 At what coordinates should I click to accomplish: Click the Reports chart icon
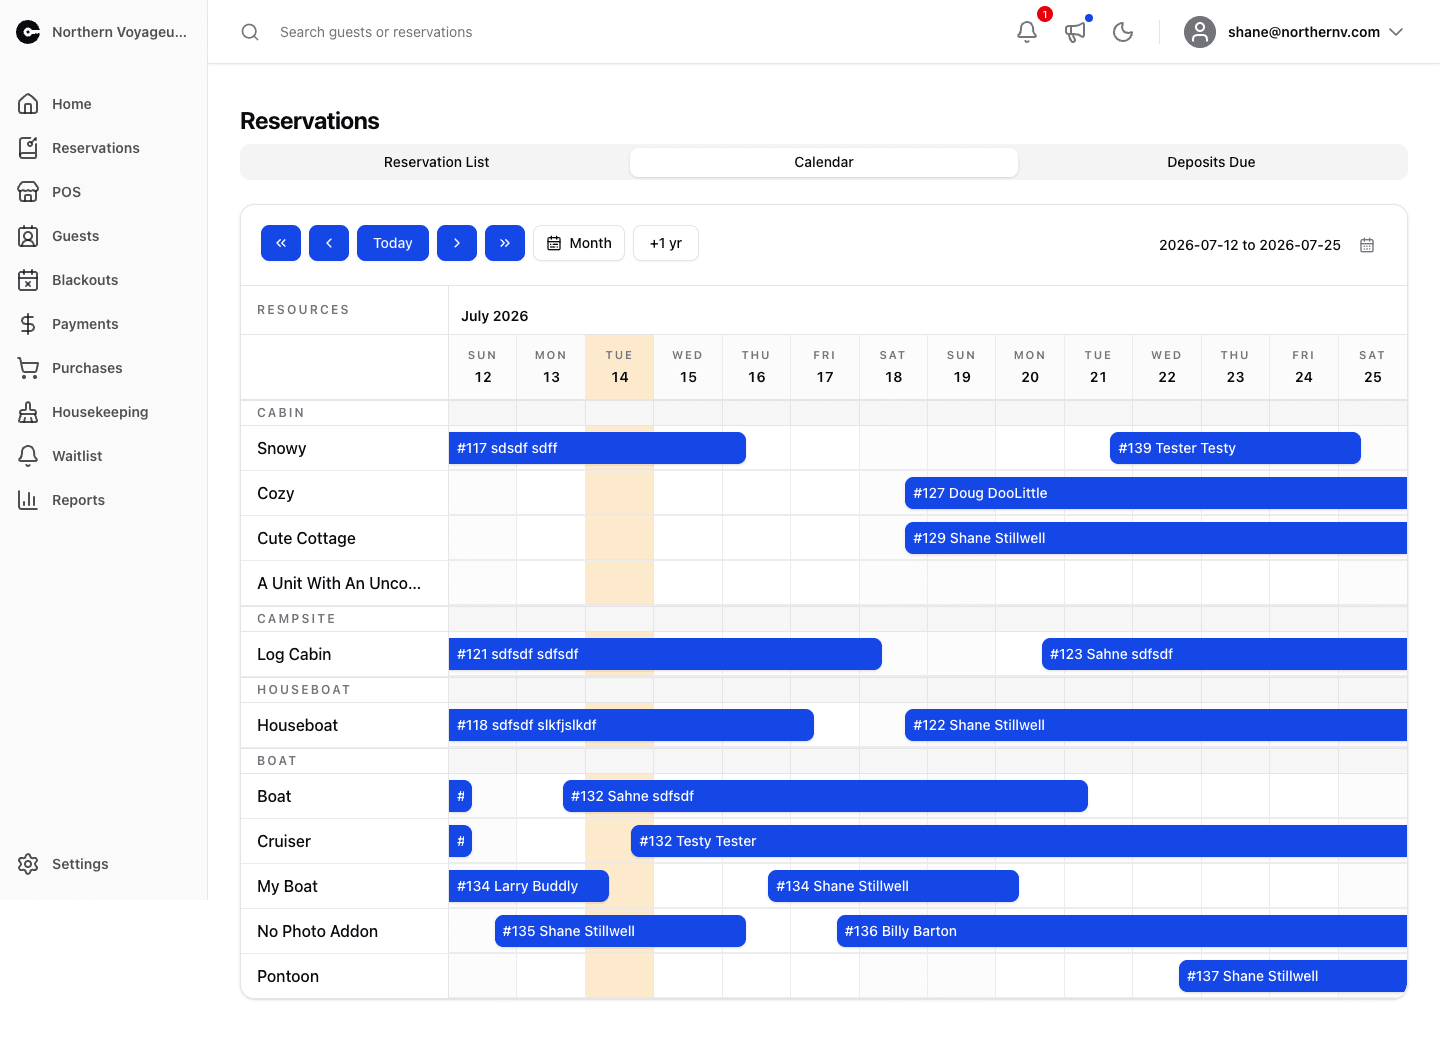(x=28, y=500)
